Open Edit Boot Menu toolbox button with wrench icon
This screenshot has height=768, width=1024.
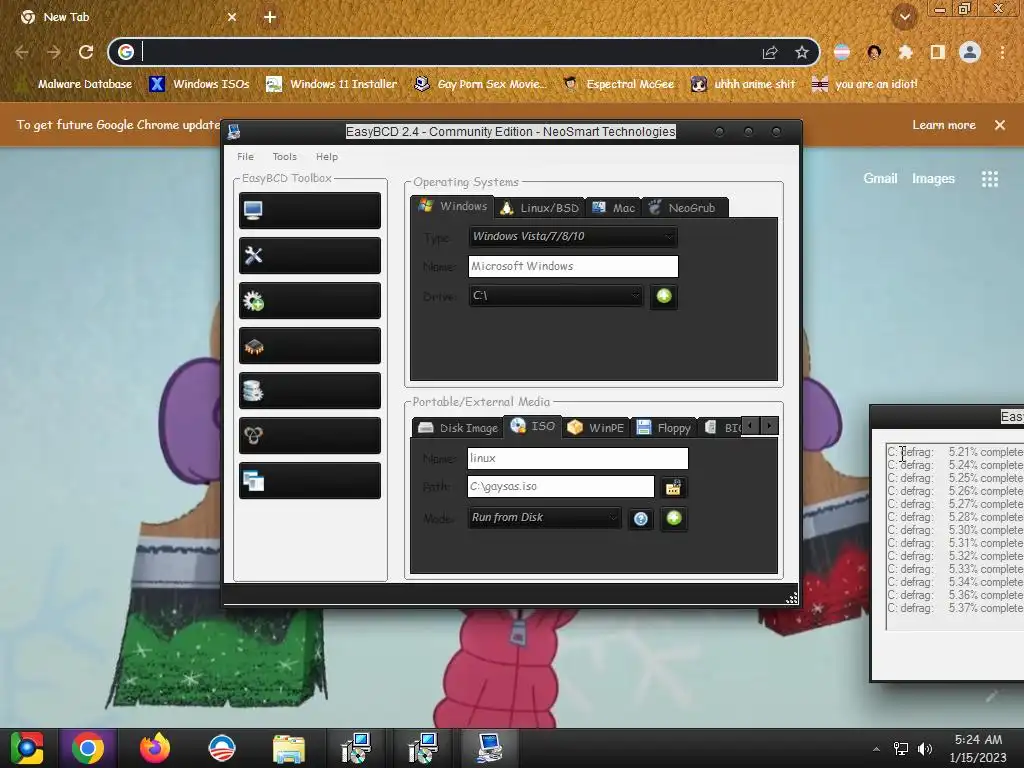point(310,255)
